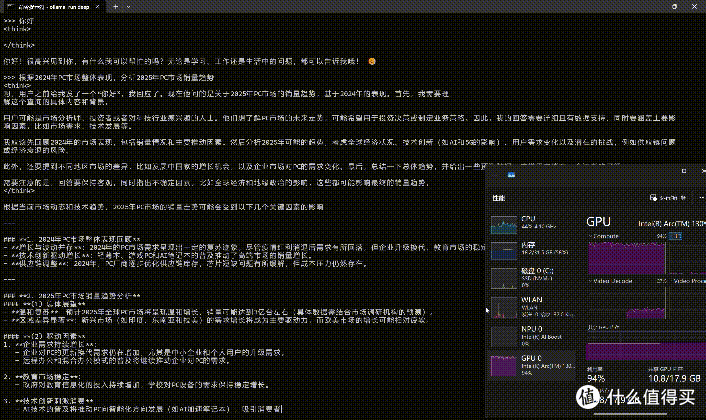
Task: Restore down the terminal window
Action: tap(674, 7)
